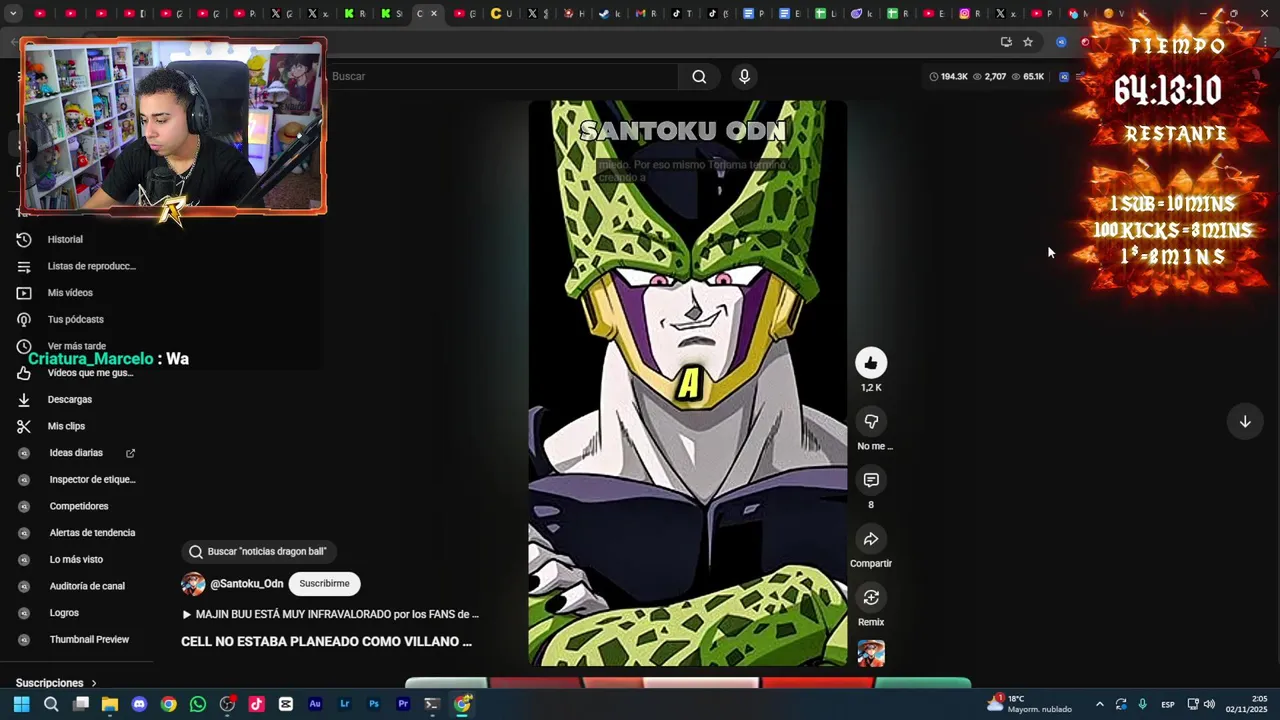
Task: Open Alertas de tendencia
Action: [x=91, y=533]
